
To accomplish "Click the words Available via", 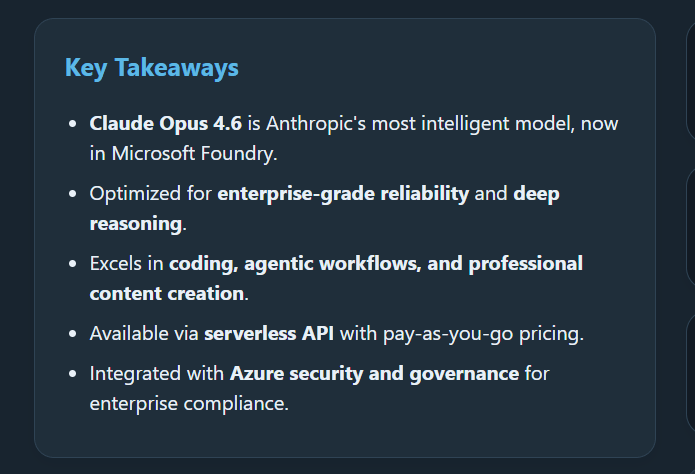I will (144, 334).
